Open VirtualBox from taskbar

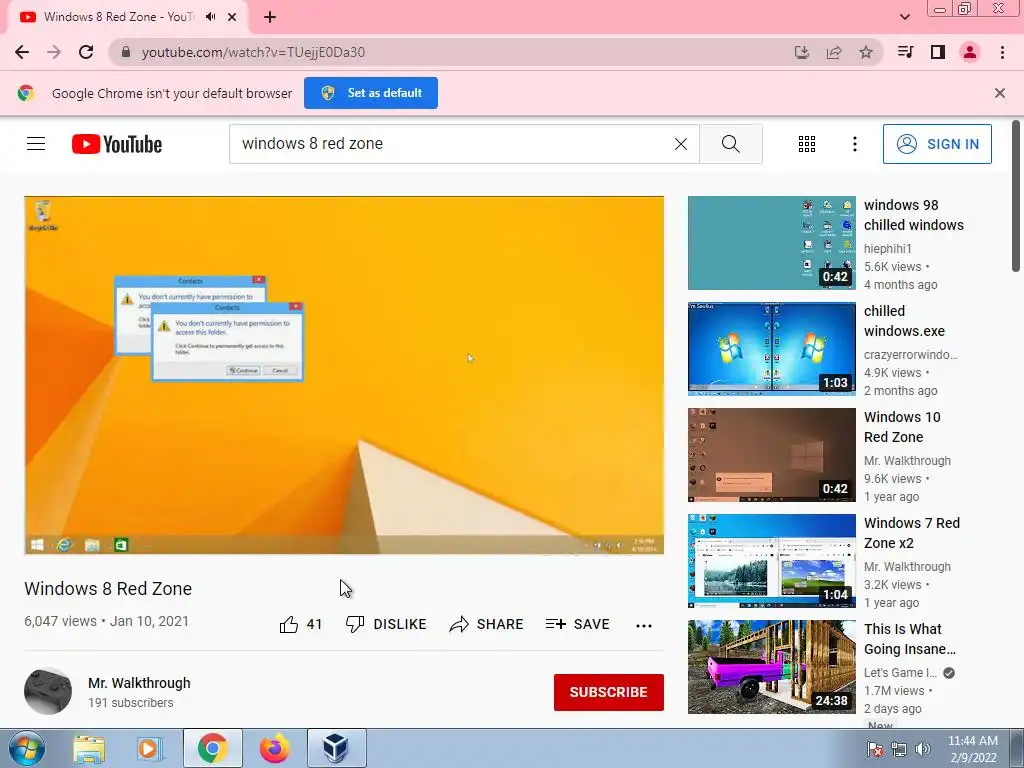tap(336, 748)
